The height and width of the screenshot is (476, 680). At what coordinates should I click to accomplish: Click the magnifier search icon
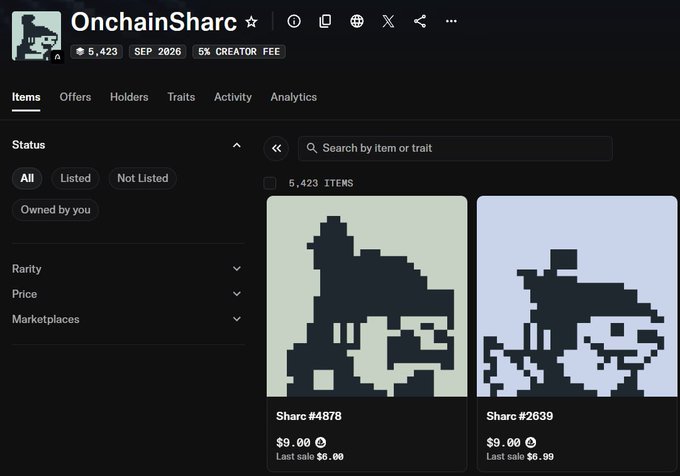(311, 148)
